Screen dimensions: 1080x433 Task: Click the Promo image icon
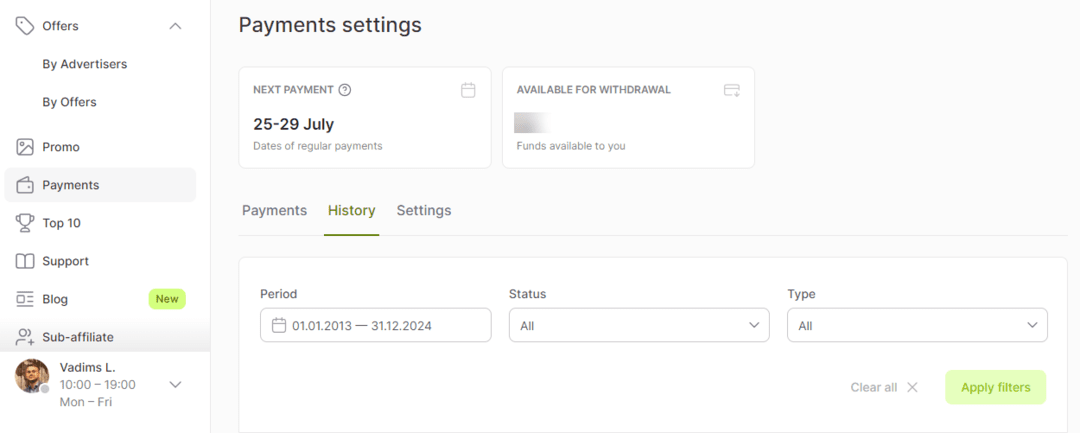pos(25,147)
